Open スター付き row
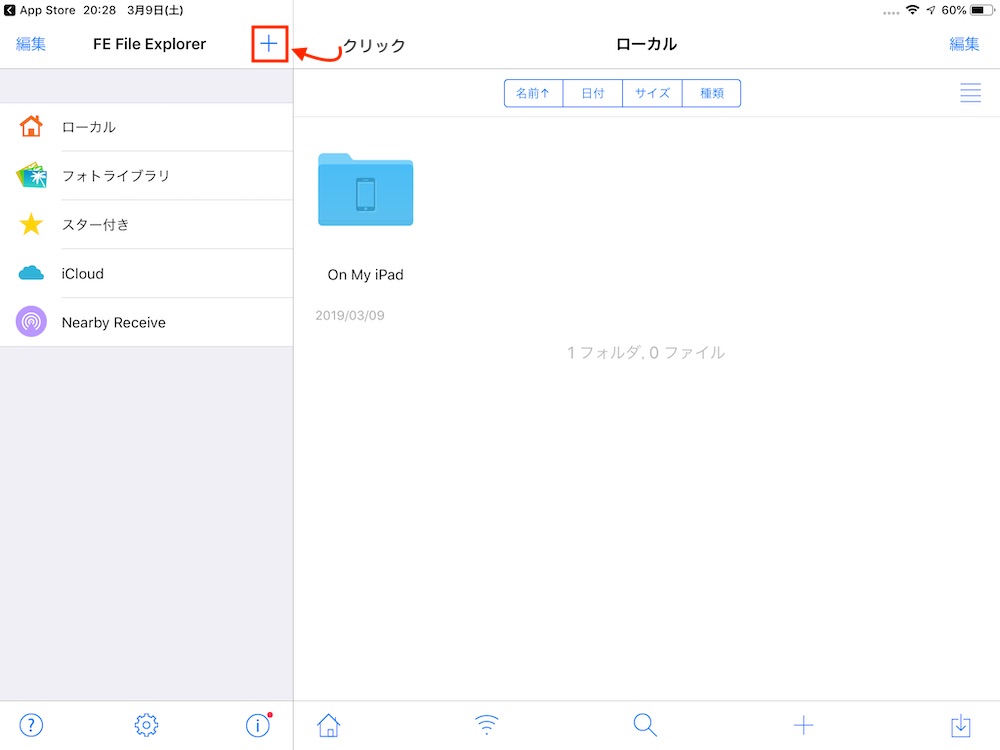1000x750 pixels. 147,224
